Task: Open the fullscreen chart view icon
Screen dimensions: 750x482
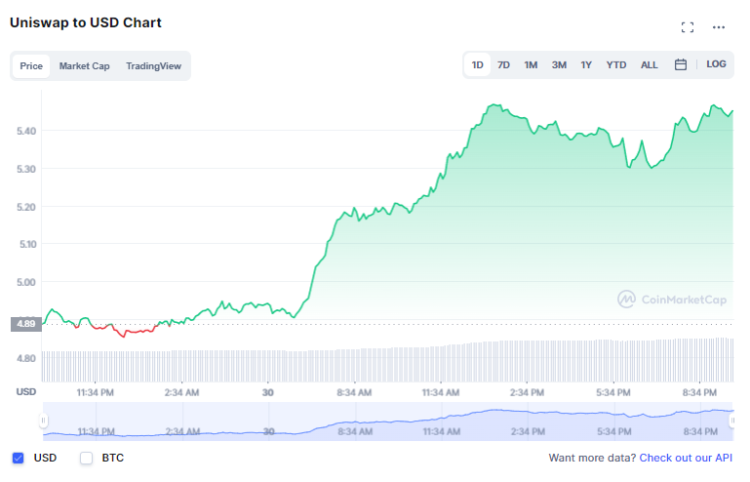Action: (687, 27)
